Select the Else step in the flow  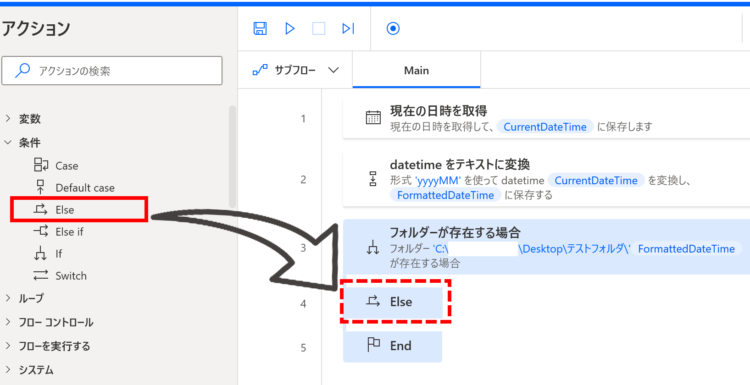click(393, 302)
